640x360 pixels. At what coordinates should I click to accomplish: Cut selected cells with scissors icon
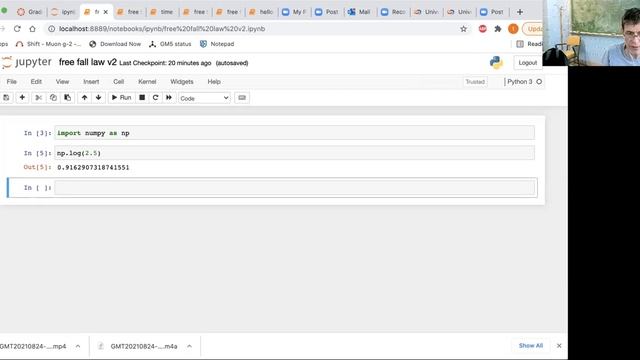(38, 98)
